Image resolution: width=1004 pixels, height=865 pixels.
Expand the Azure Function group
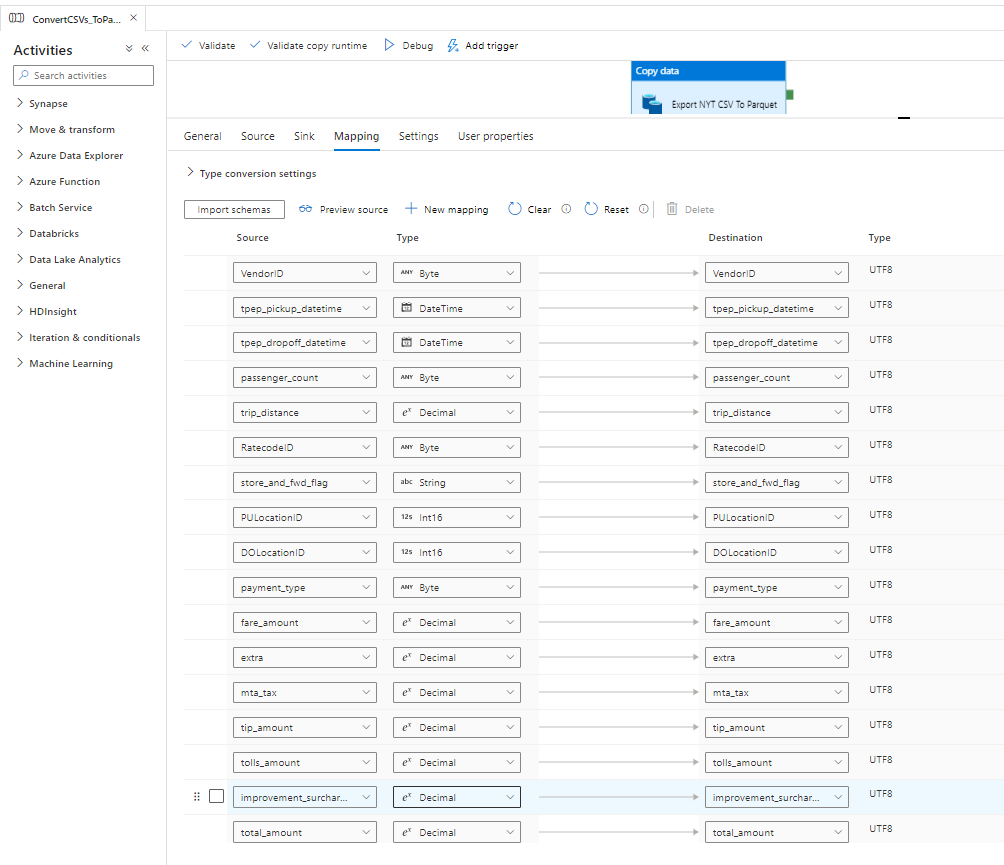pyautogui.click(x=19, y=181)
